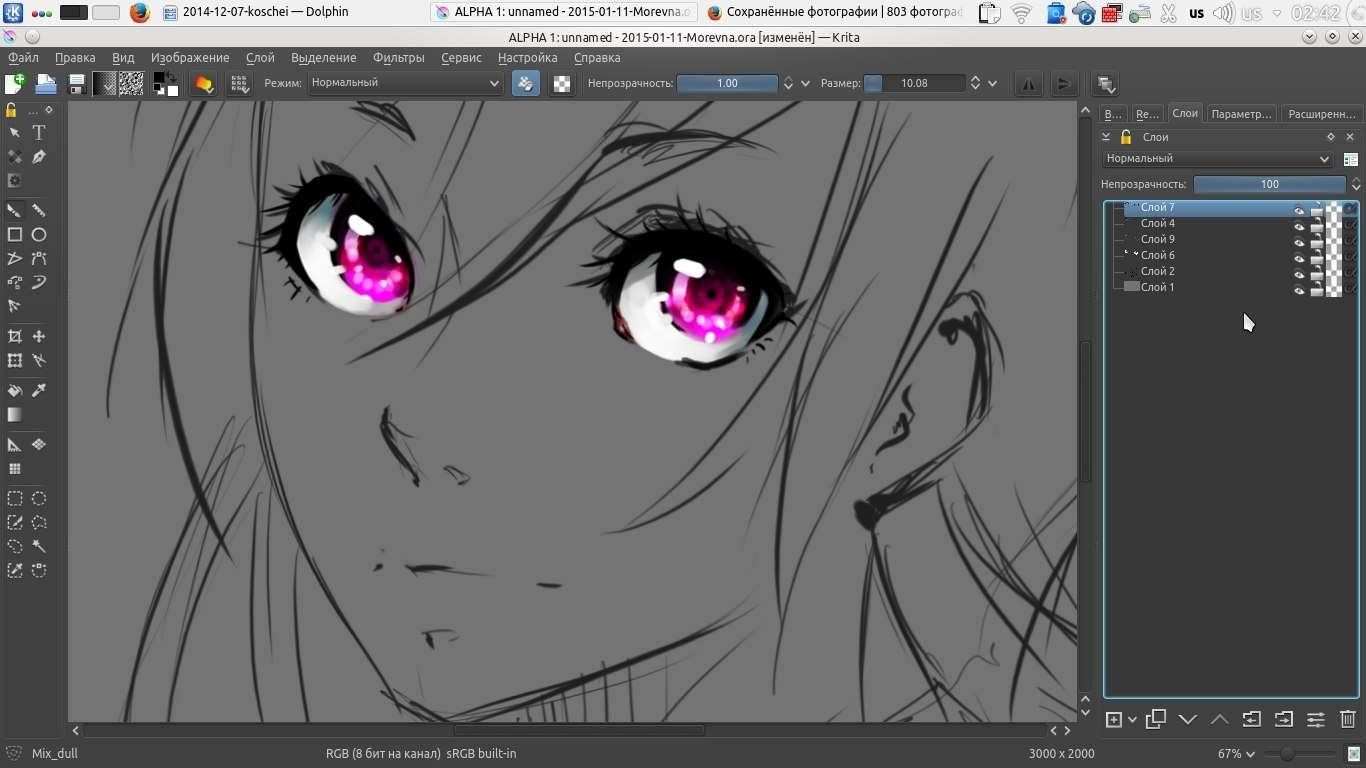Open the brush presets chooser grid
1366x768 pixels.
(x=239, y=84)
